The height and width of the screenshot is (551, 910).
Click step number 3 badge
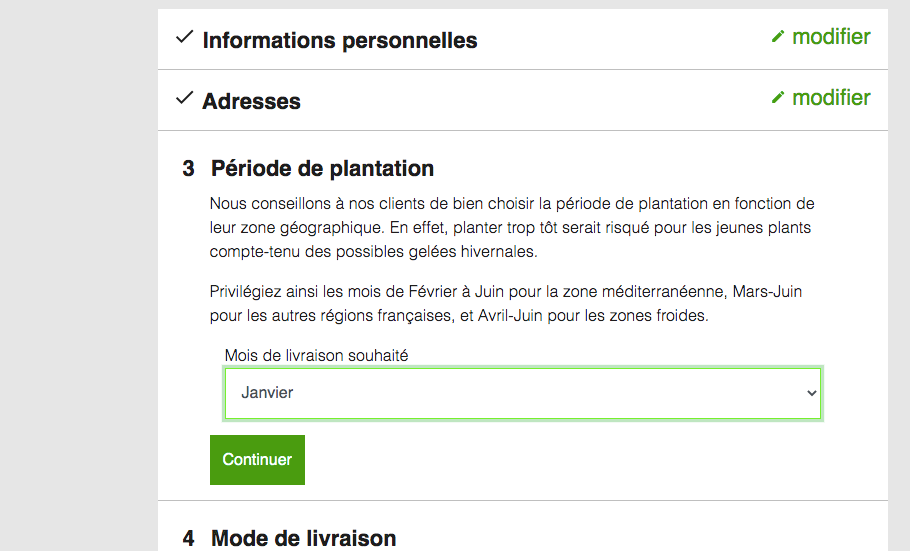[188, 168]
